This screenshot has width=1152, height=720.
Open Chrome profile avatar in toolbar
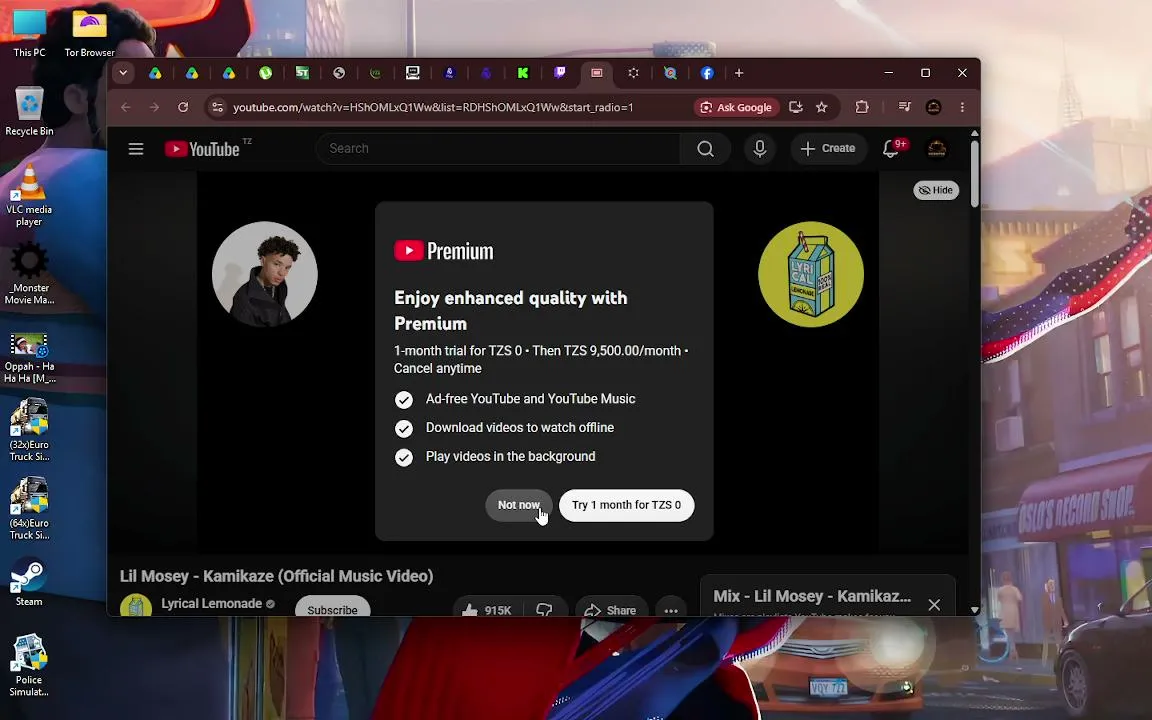pos(934,107)
